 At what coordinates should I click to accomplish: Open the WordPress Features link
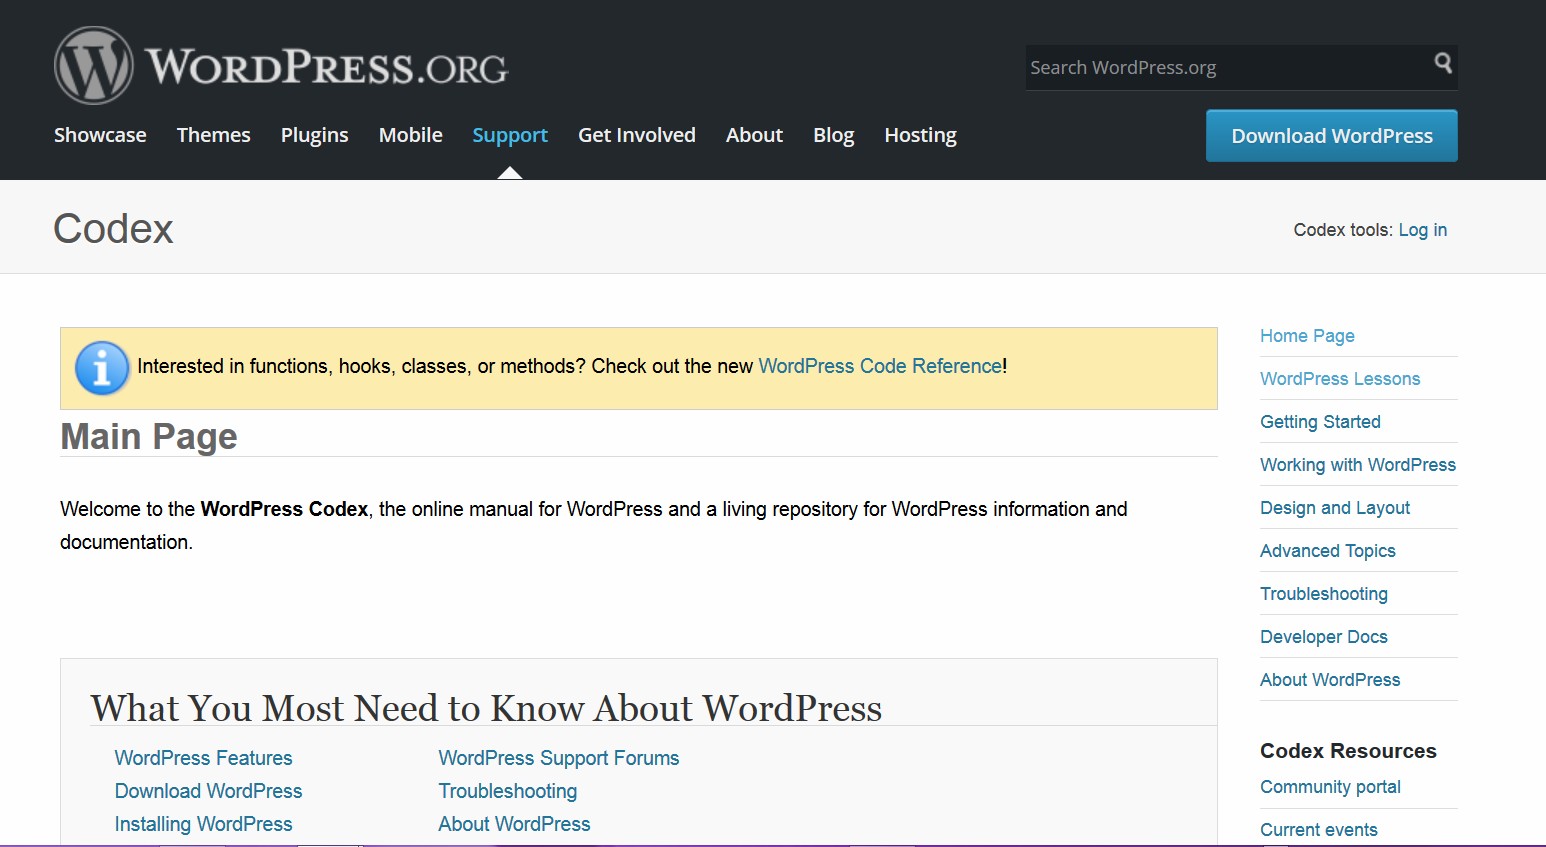[x=204, y=758]
